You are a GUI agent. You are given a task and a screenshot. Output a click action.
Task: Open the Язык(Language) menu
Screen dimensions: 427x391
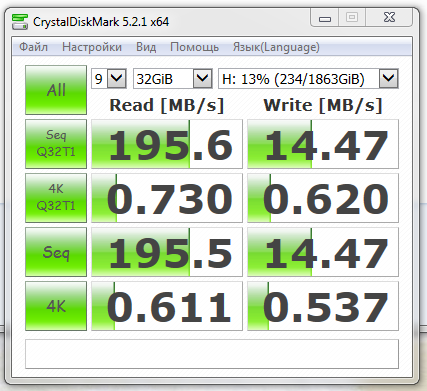pyautogui.click(x=276, y=47)
